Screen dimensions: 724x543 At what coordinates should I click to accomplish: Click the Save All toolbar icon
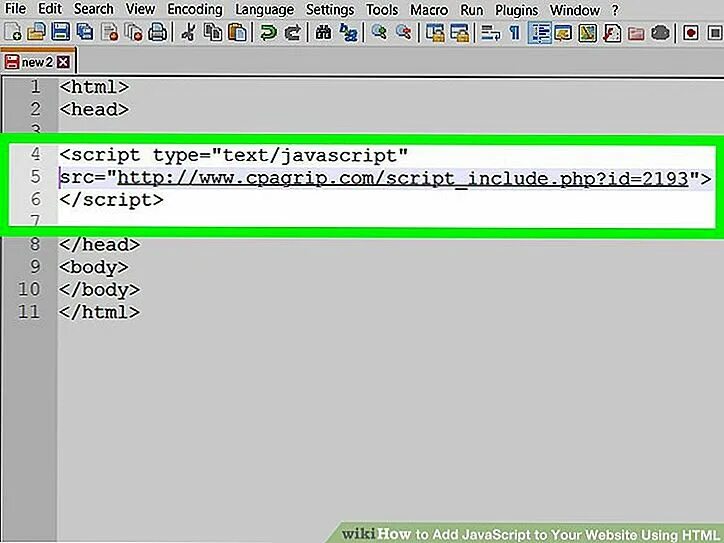(85, 33)
